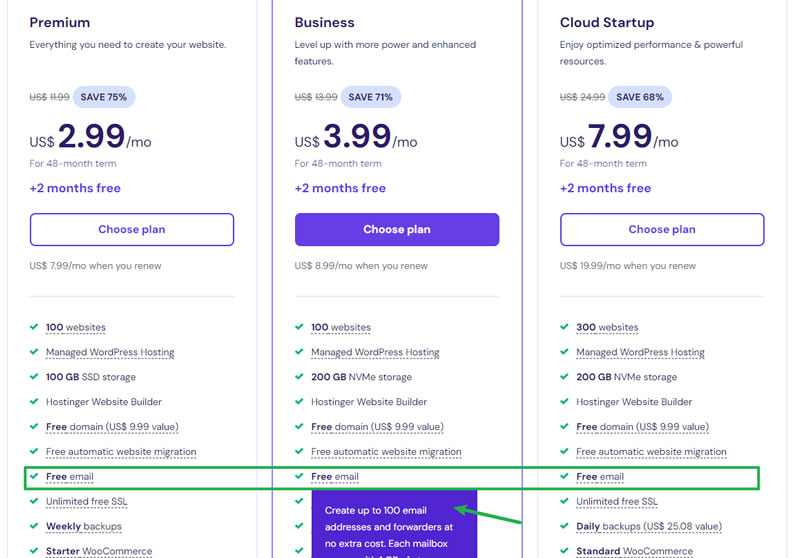This screenshot has height=558, width=800.
Task: Open Free domain details in Premium
Action: click(112, 427)
